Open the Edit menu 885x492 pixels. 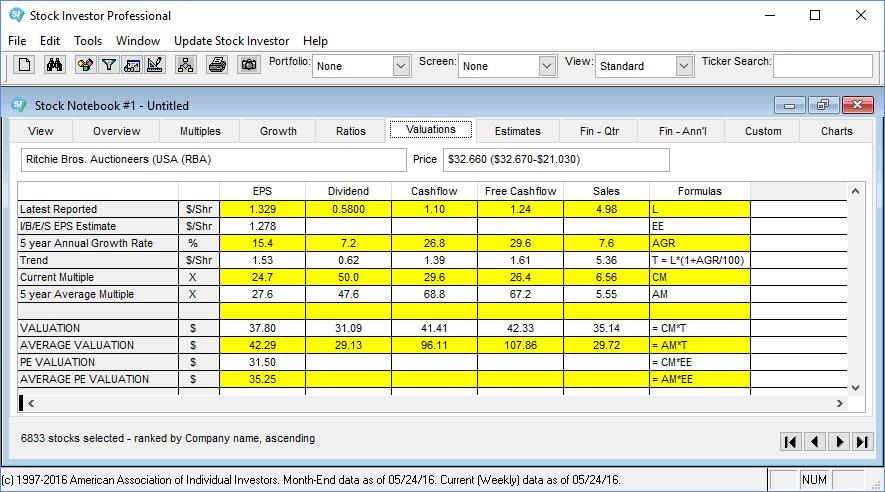coord(50,41)
